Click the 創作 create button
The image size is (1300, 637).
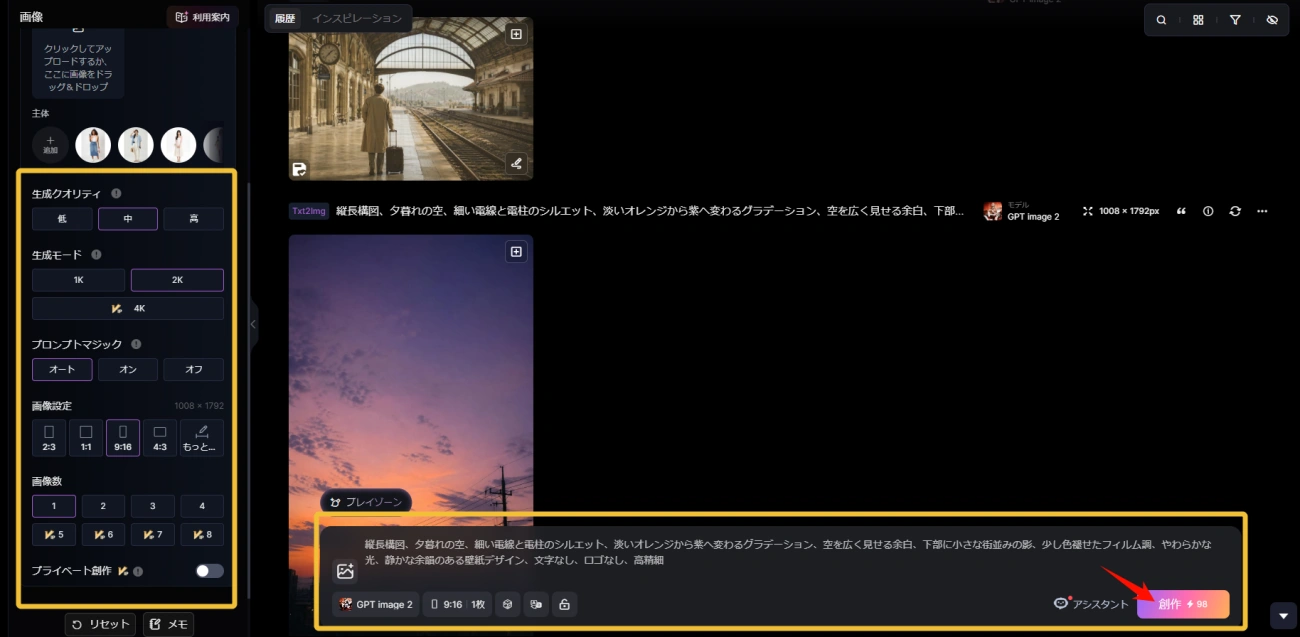[1183, 604]
